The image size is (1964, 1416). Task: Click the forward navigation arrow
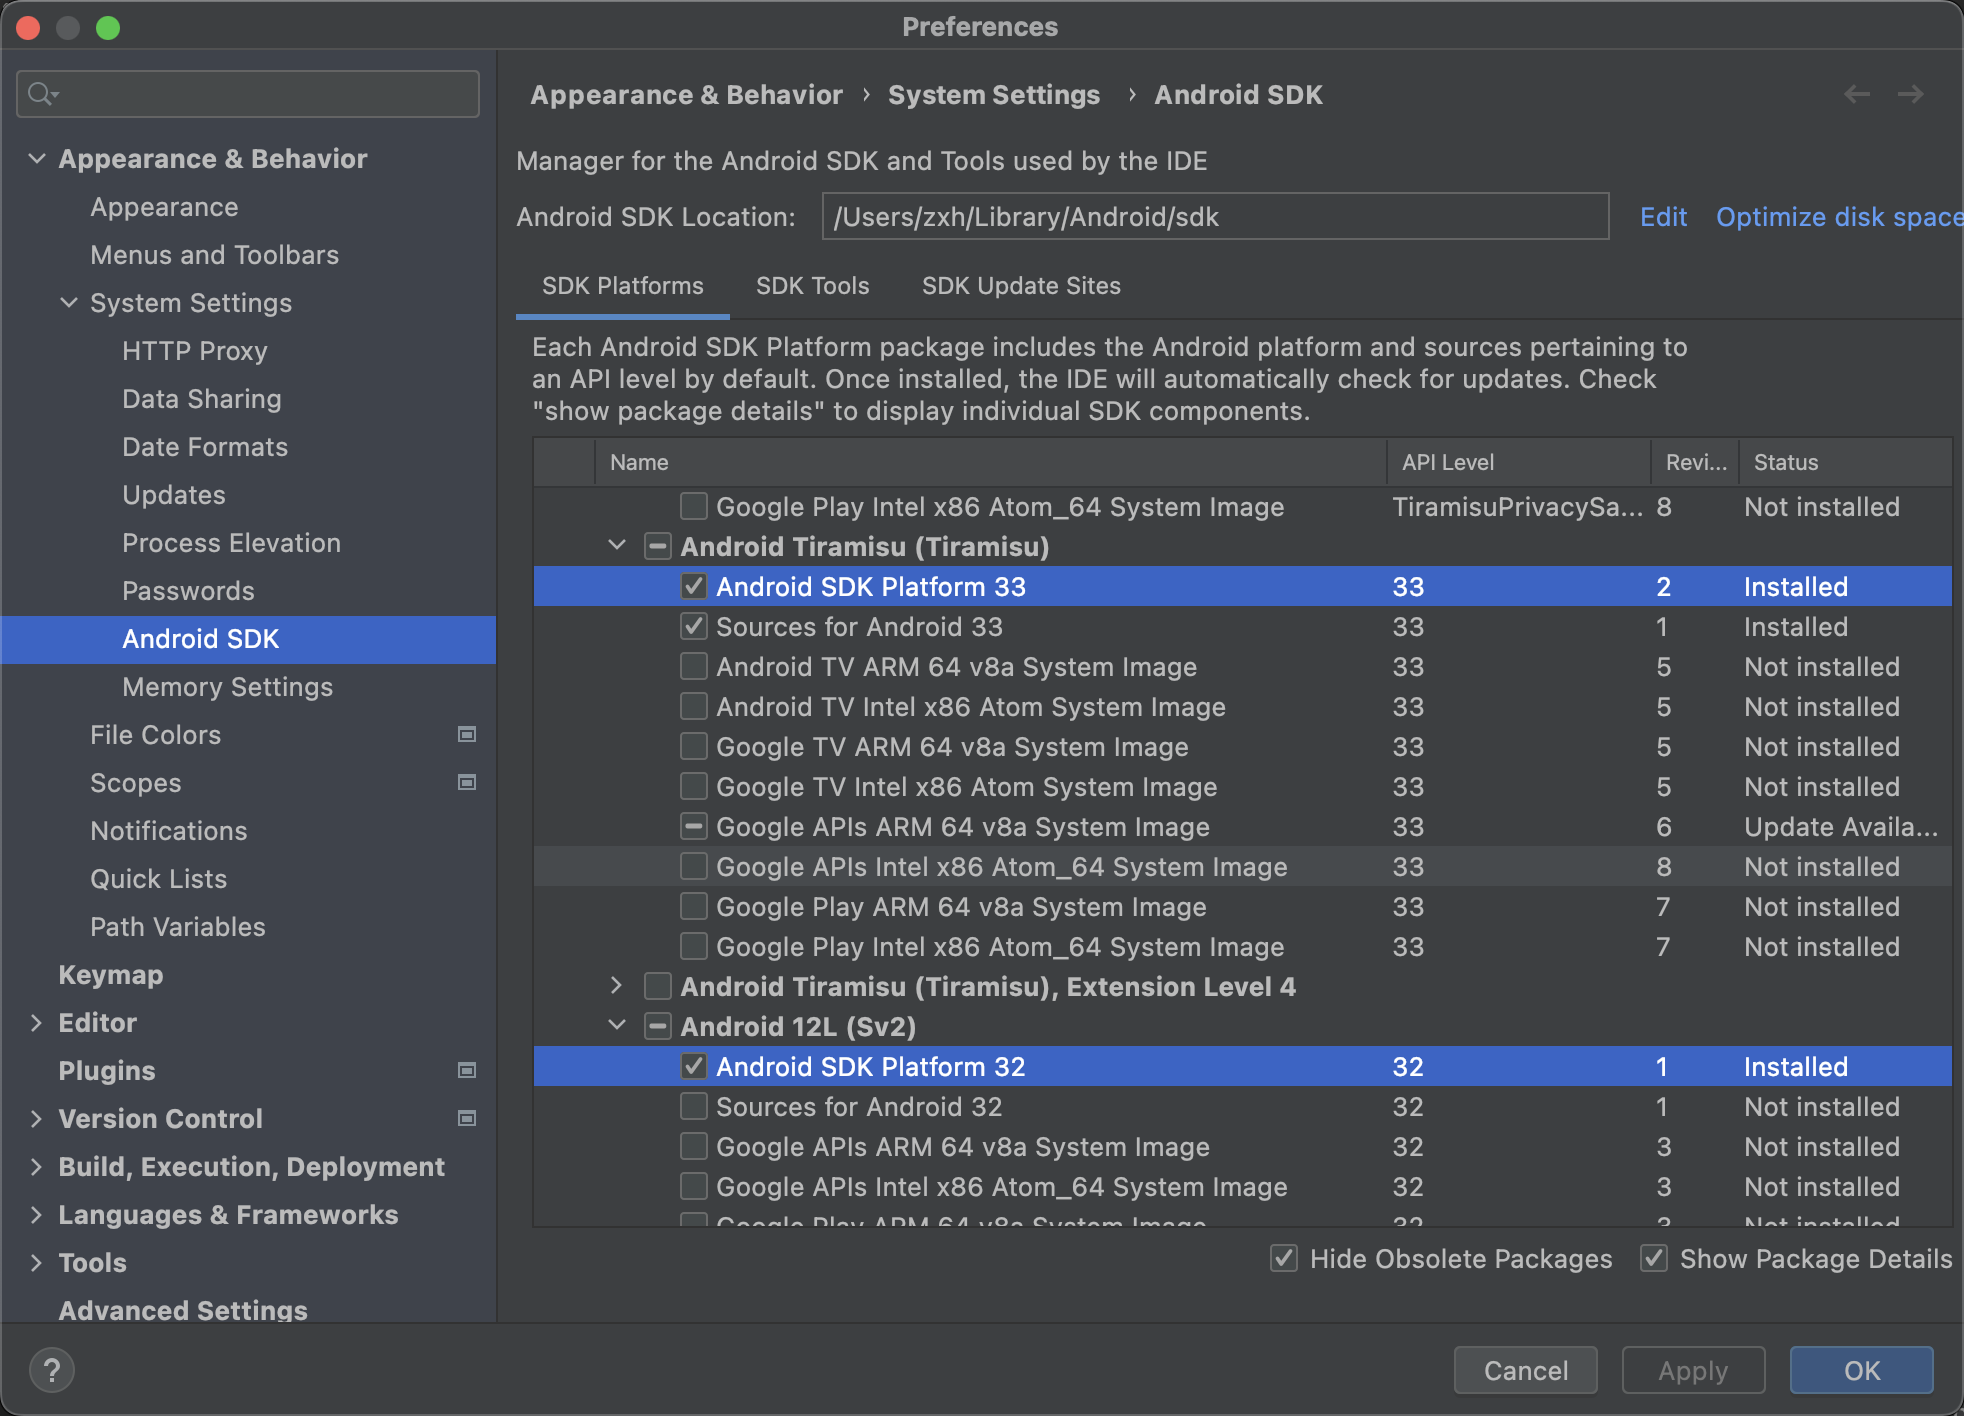1911,94
